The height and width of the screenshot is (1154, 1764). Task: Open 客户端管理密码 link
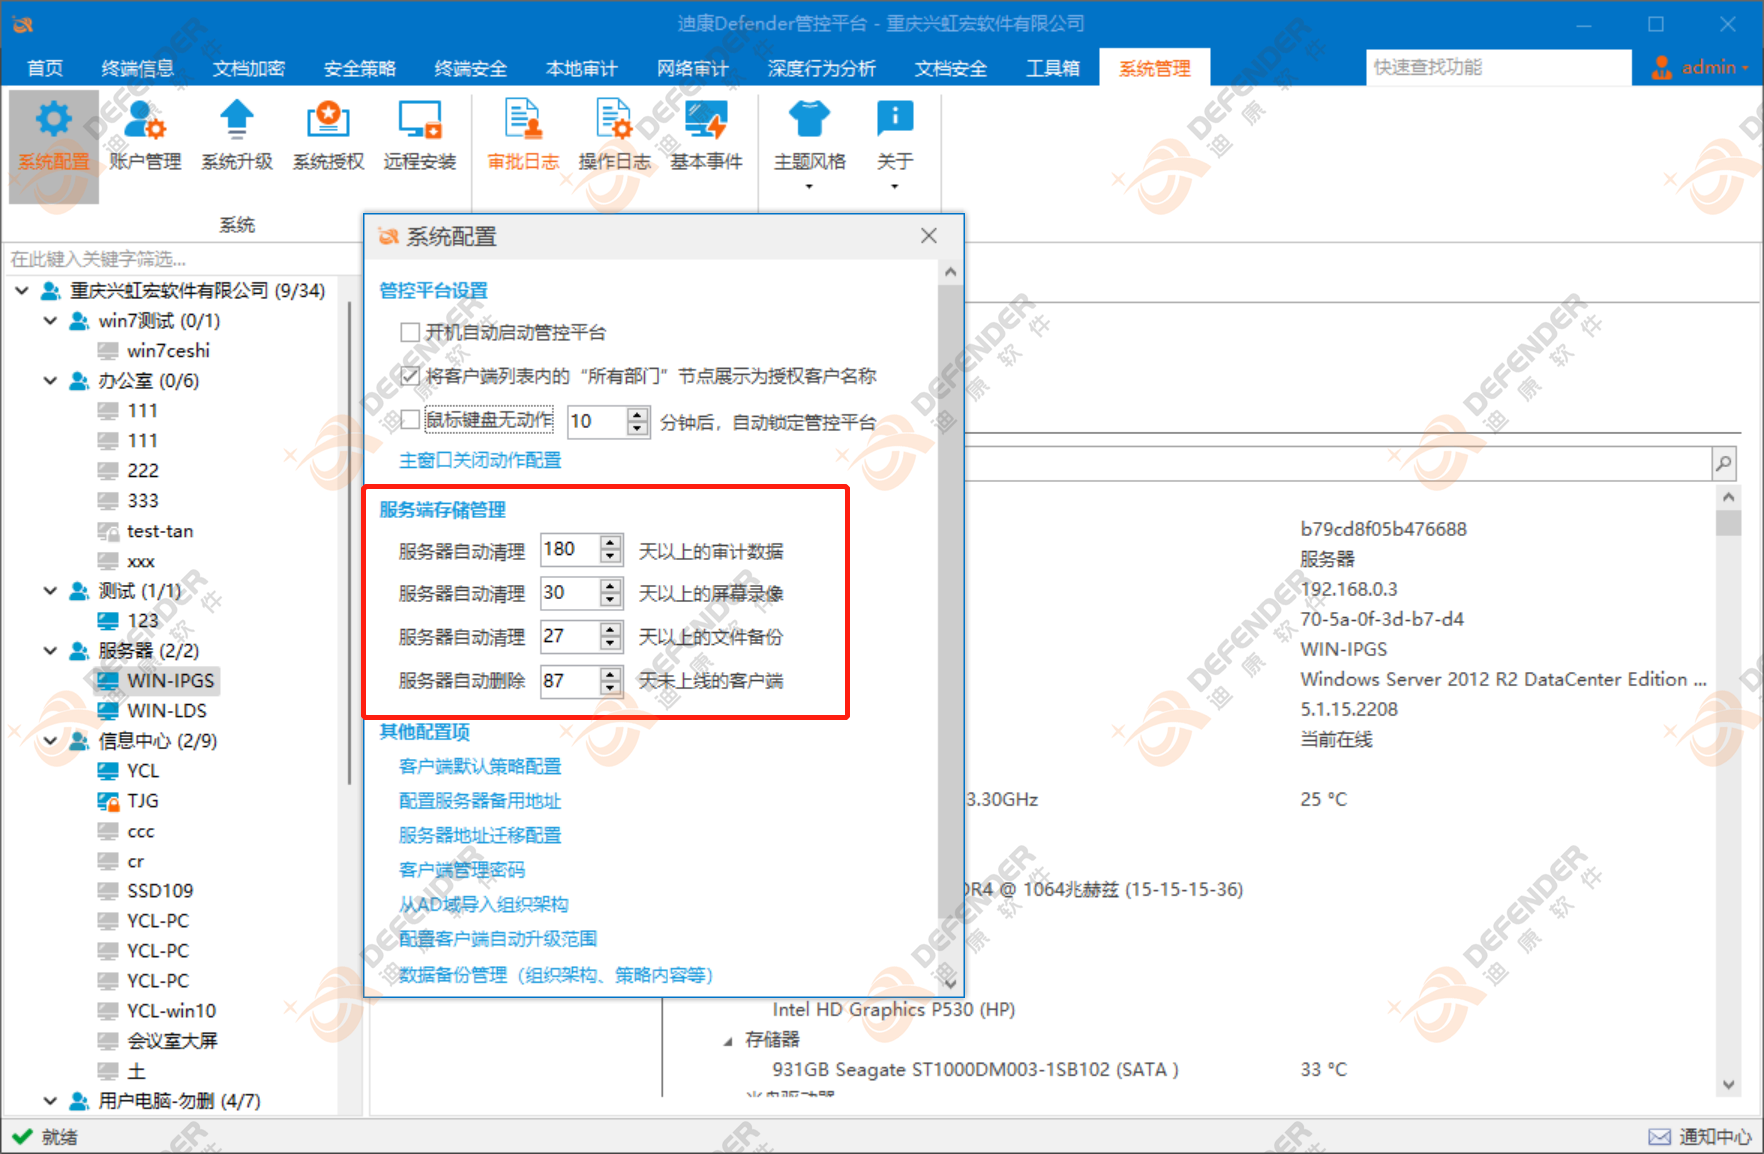pos(462,870)
